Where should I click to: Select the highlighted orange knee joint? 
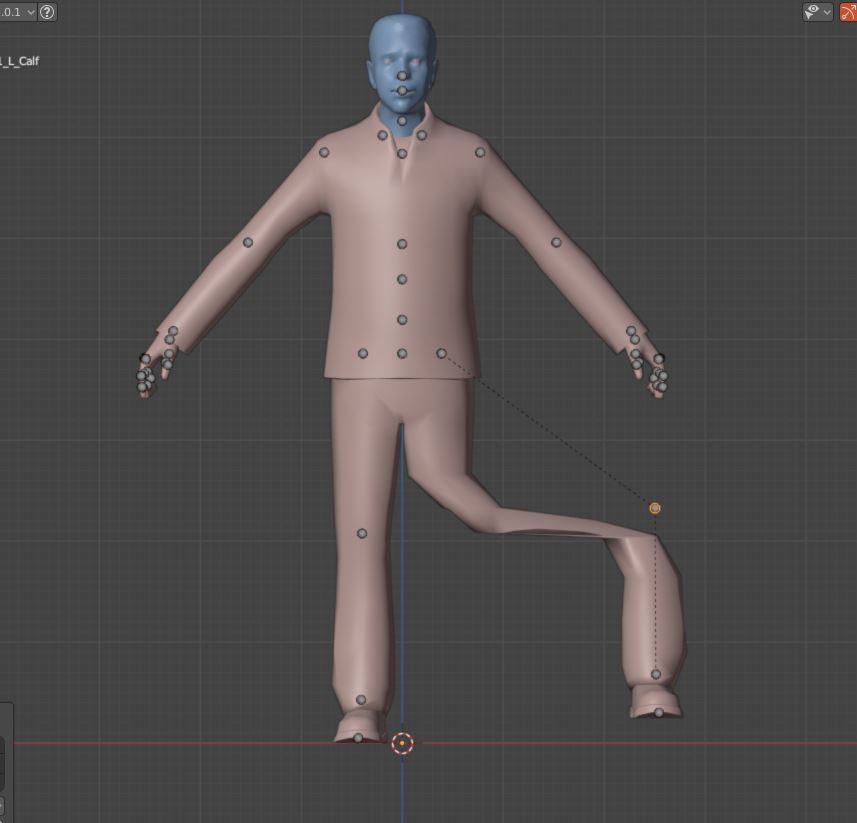click(655, 509)
